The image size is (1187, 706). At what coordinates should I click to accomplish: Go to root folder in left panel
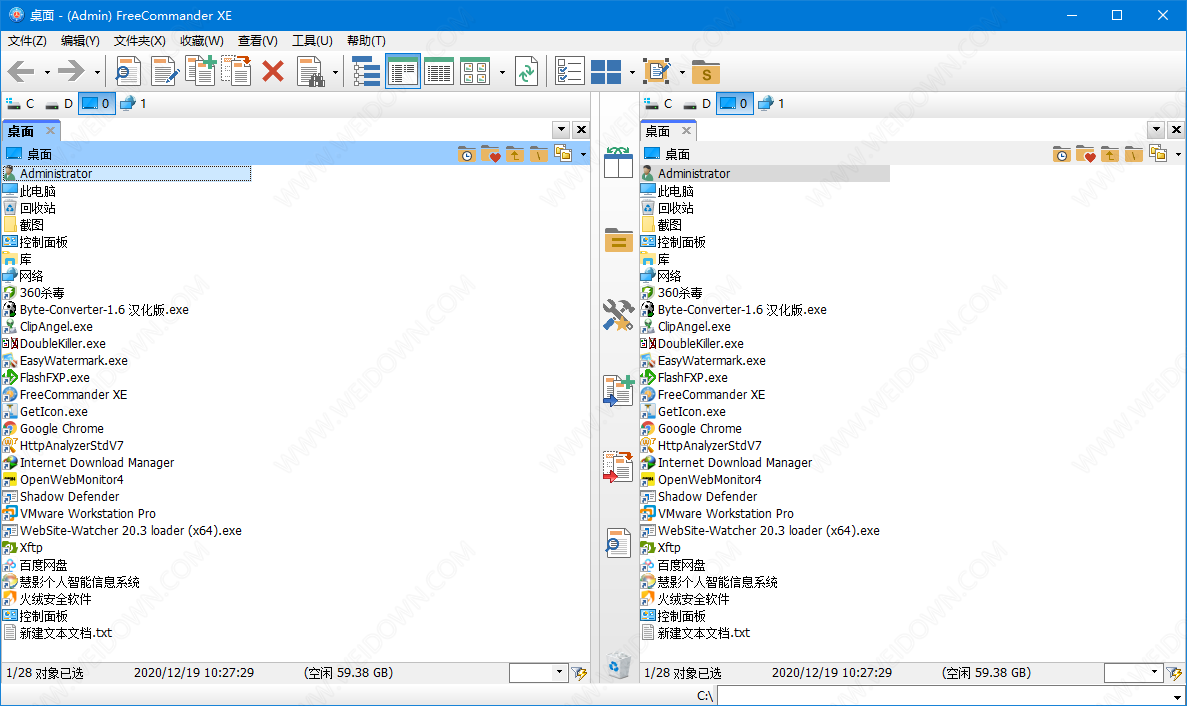coord(538,154)
